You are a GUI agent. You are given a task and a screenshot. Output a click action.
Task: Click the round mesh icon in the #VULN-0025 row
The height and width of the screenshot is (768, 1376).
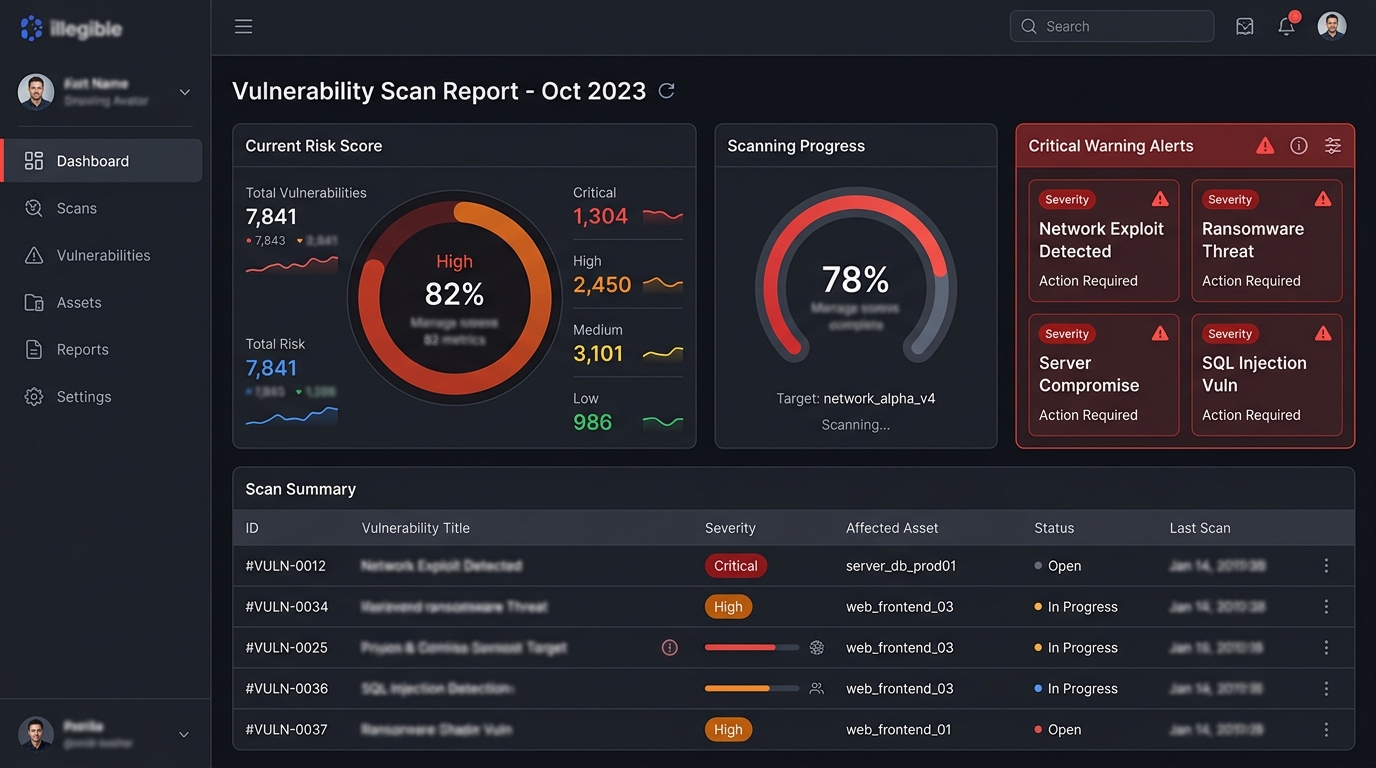[817, 648]
